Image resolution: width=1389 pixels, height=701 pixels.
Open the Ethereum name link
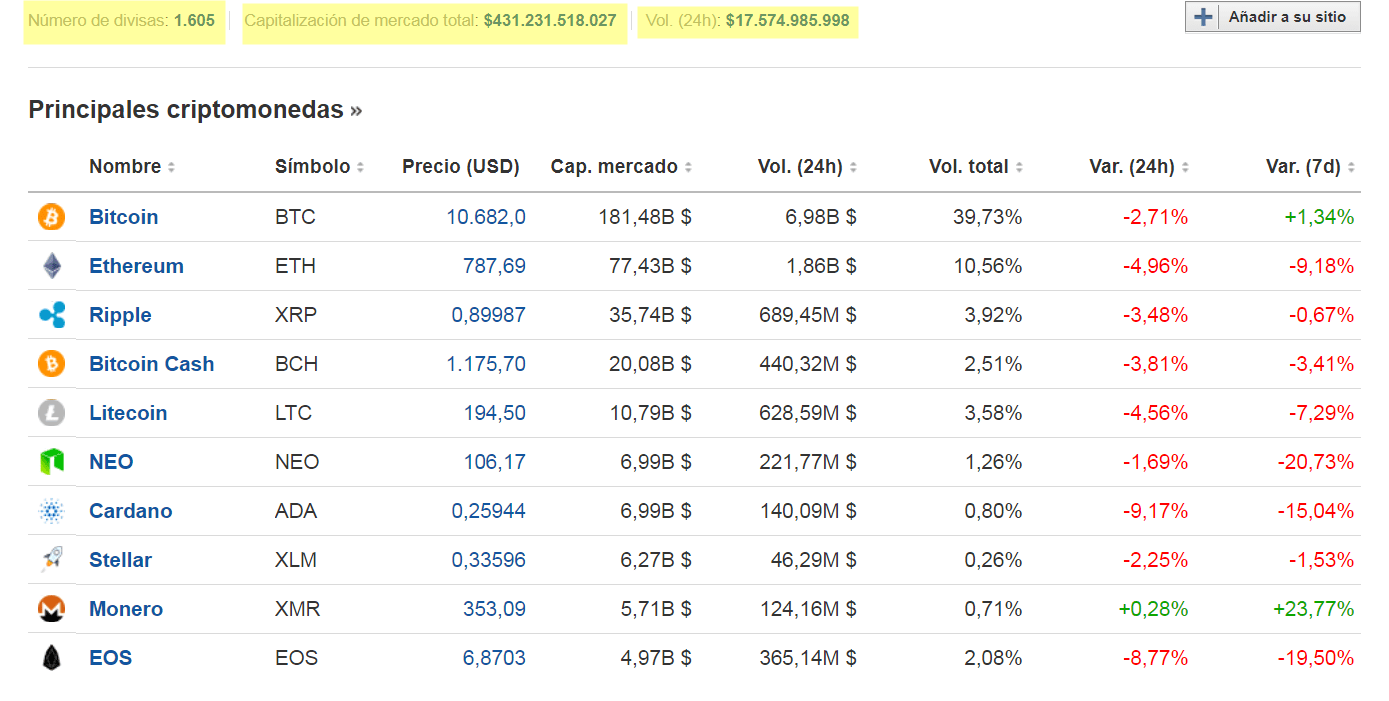tap(136, 266)
